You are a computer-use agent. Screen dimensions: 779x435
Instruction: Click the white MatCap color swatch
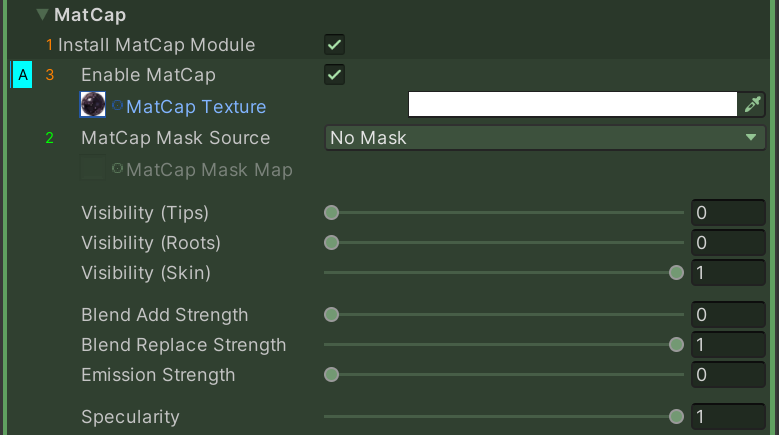click(572, 105)
